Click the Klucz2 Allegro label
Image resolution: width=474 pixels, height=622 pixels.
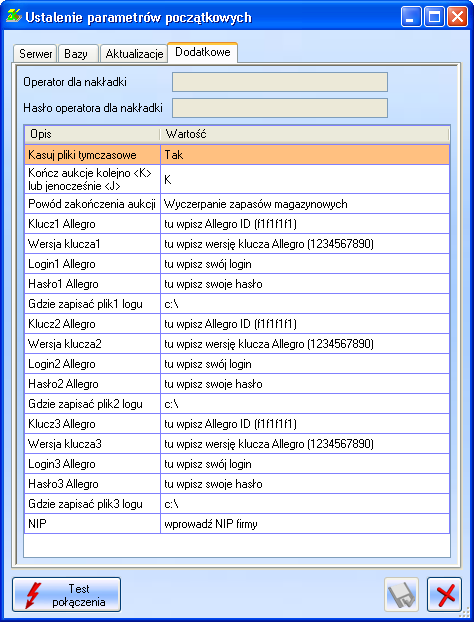pos(61,324)
